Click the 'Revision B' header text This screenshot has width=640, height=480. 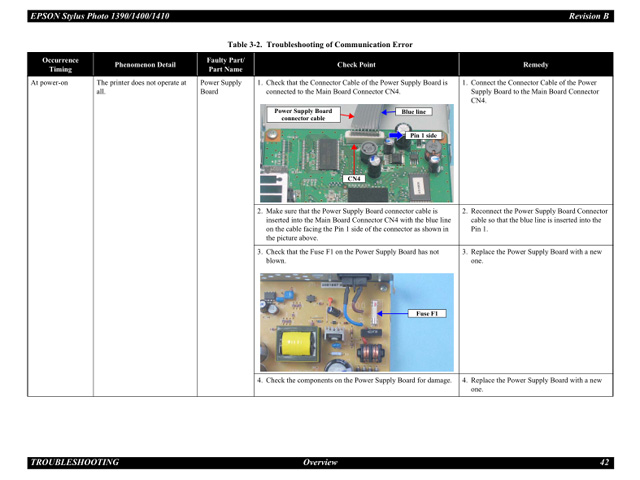click(589, 16)
